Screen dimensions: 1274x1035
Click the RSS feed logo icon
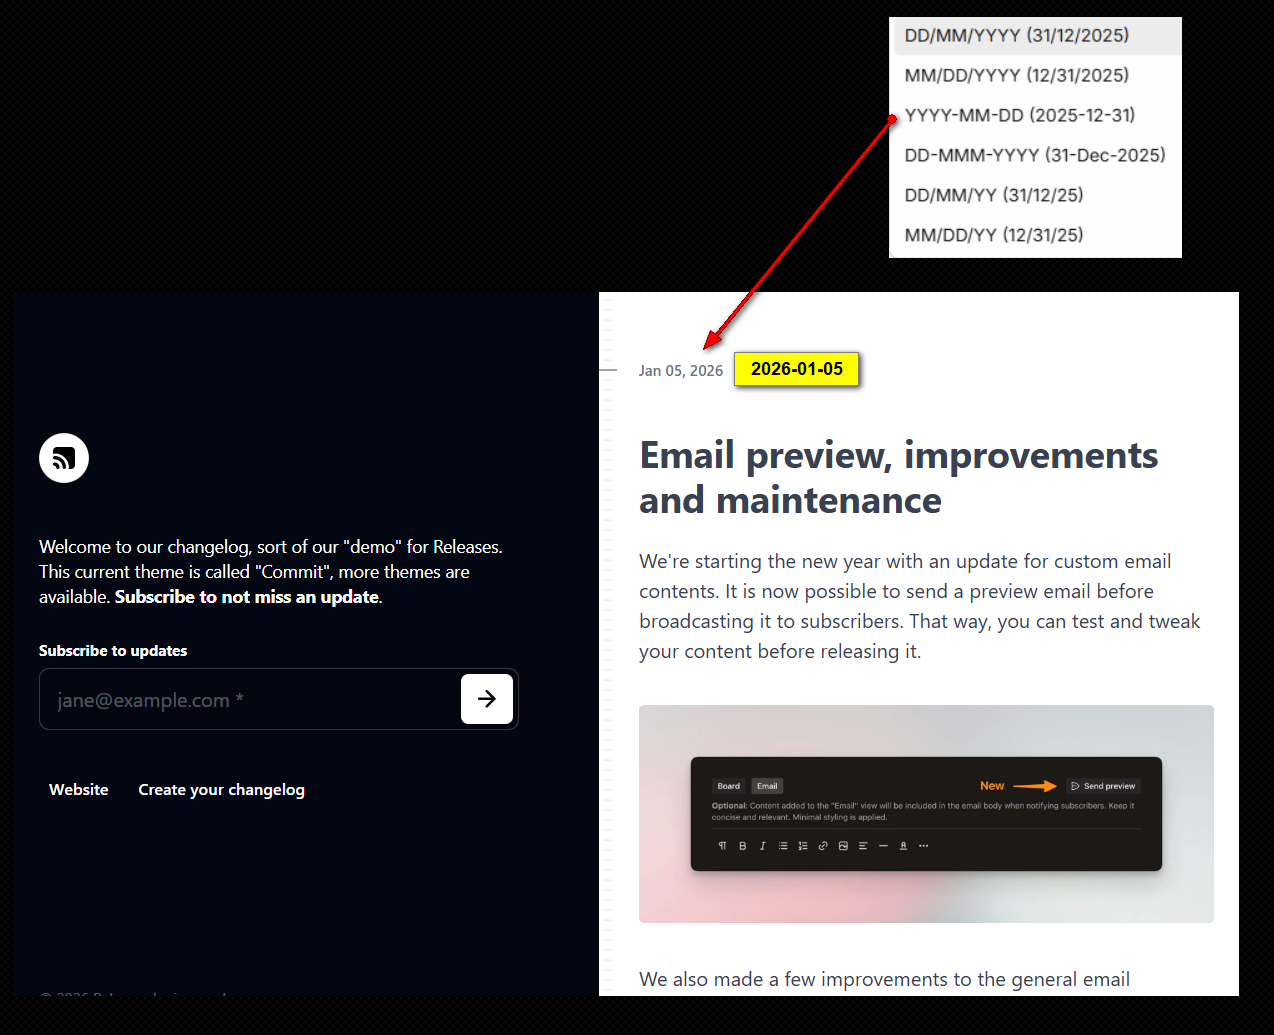(x=64, y=458)
